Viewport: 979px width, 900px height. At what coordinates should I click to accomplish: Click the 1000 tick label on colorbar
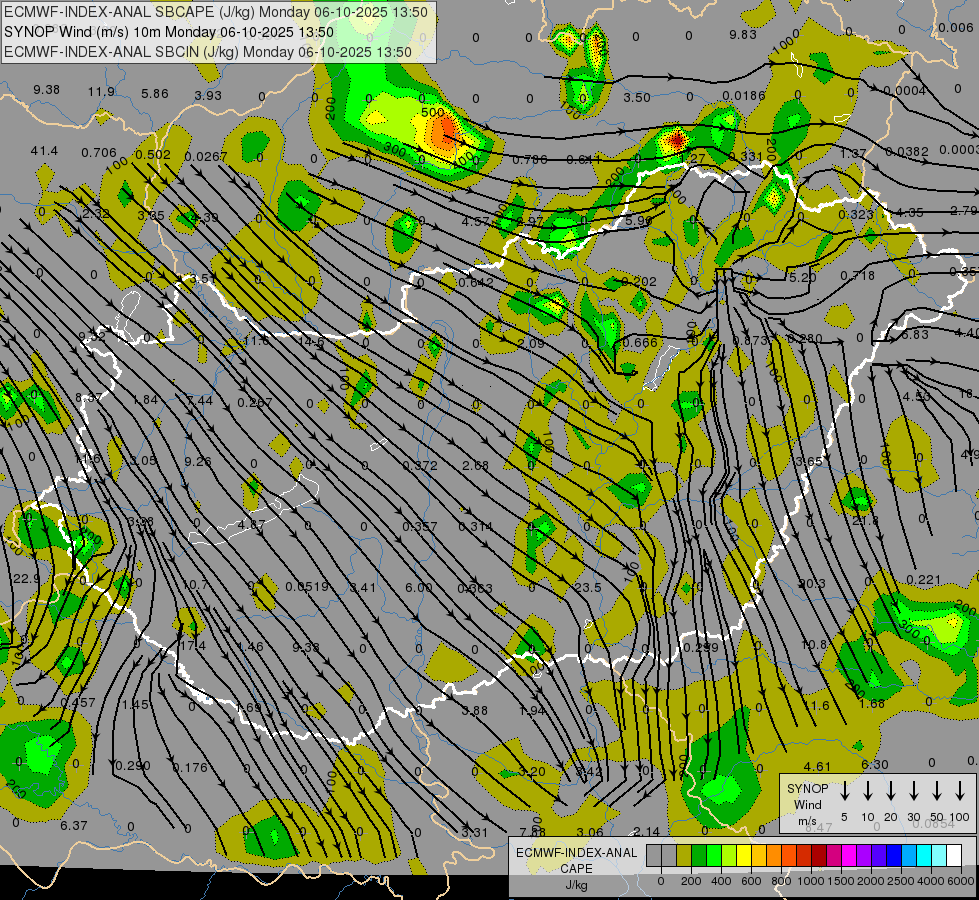coord(810,881)
